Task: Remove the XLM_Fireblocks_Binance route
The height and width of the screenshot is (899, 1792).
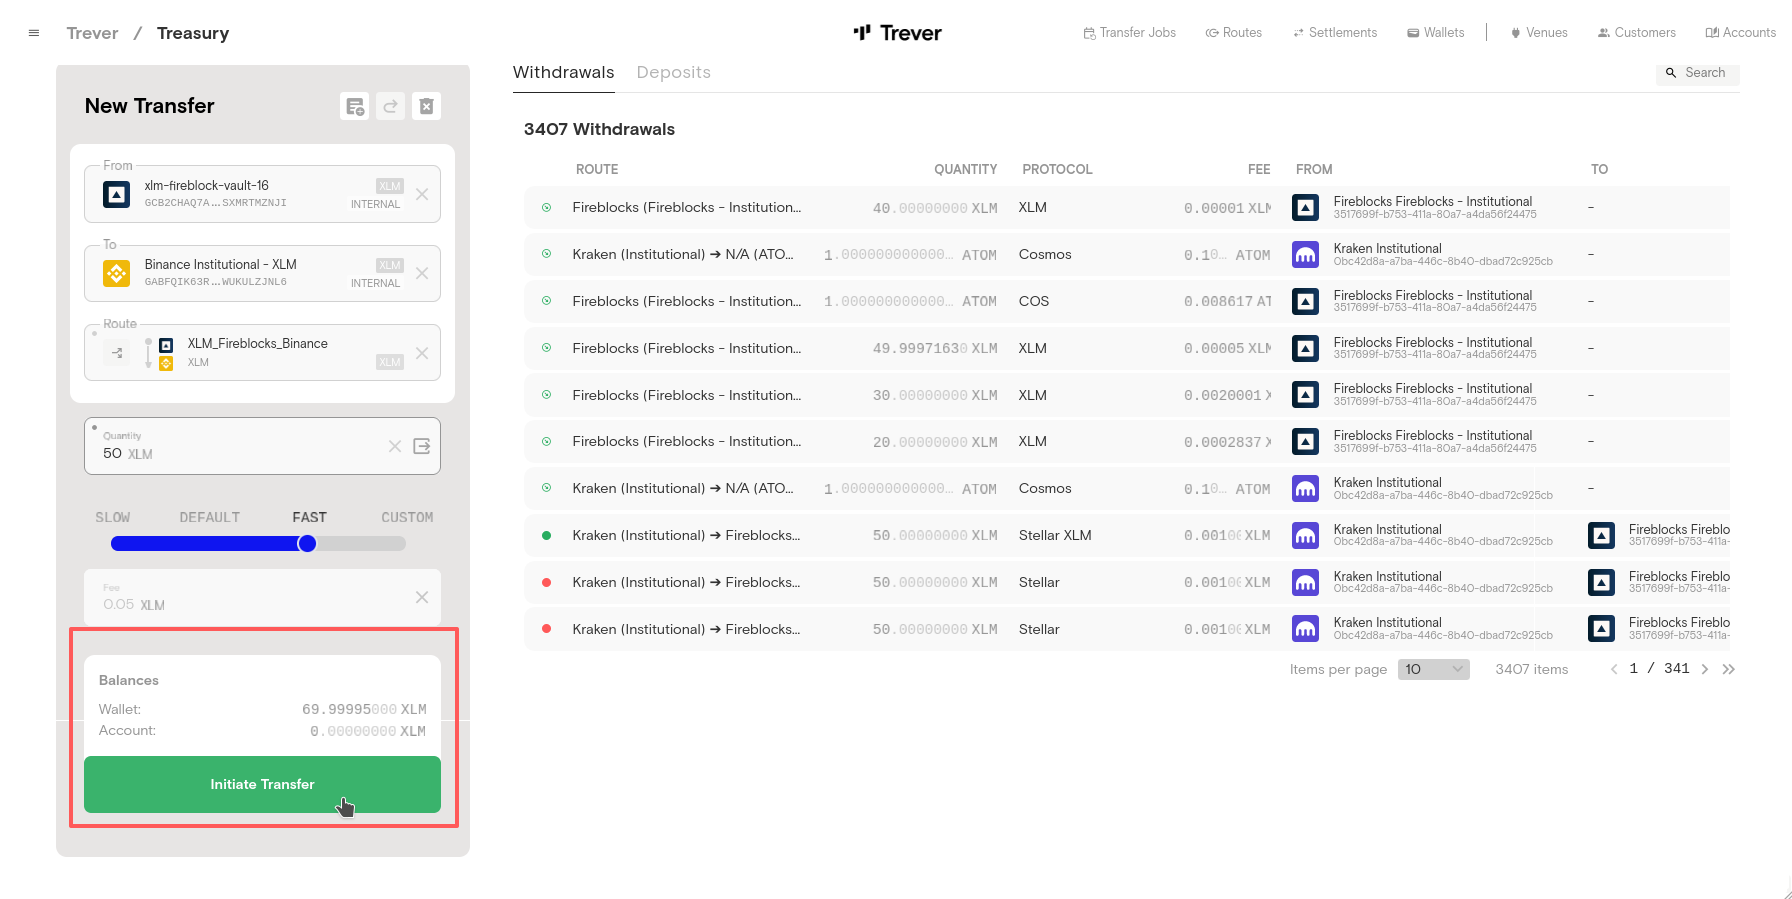Action: 422,353
